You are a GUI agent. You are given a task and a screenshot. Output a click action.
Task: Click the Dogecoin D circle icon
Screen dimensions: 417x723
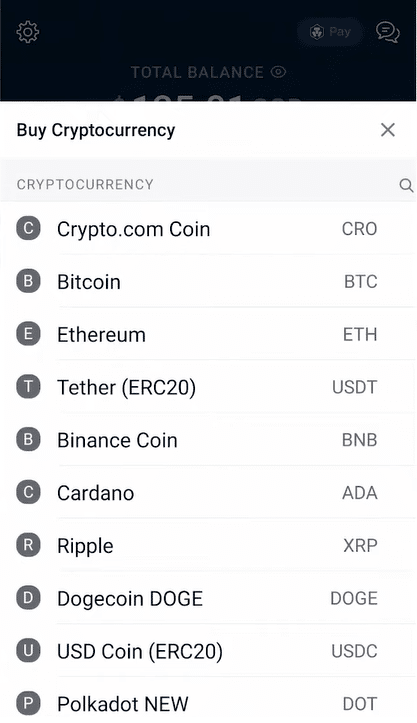29,598
